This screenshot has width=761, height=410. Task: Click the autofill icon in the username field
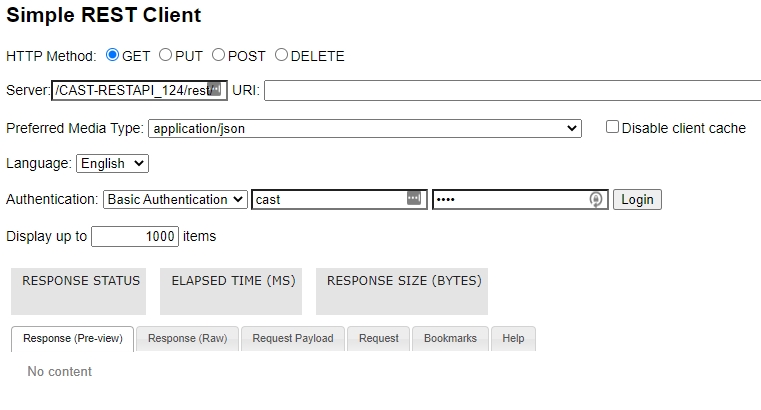pos(414,198)
